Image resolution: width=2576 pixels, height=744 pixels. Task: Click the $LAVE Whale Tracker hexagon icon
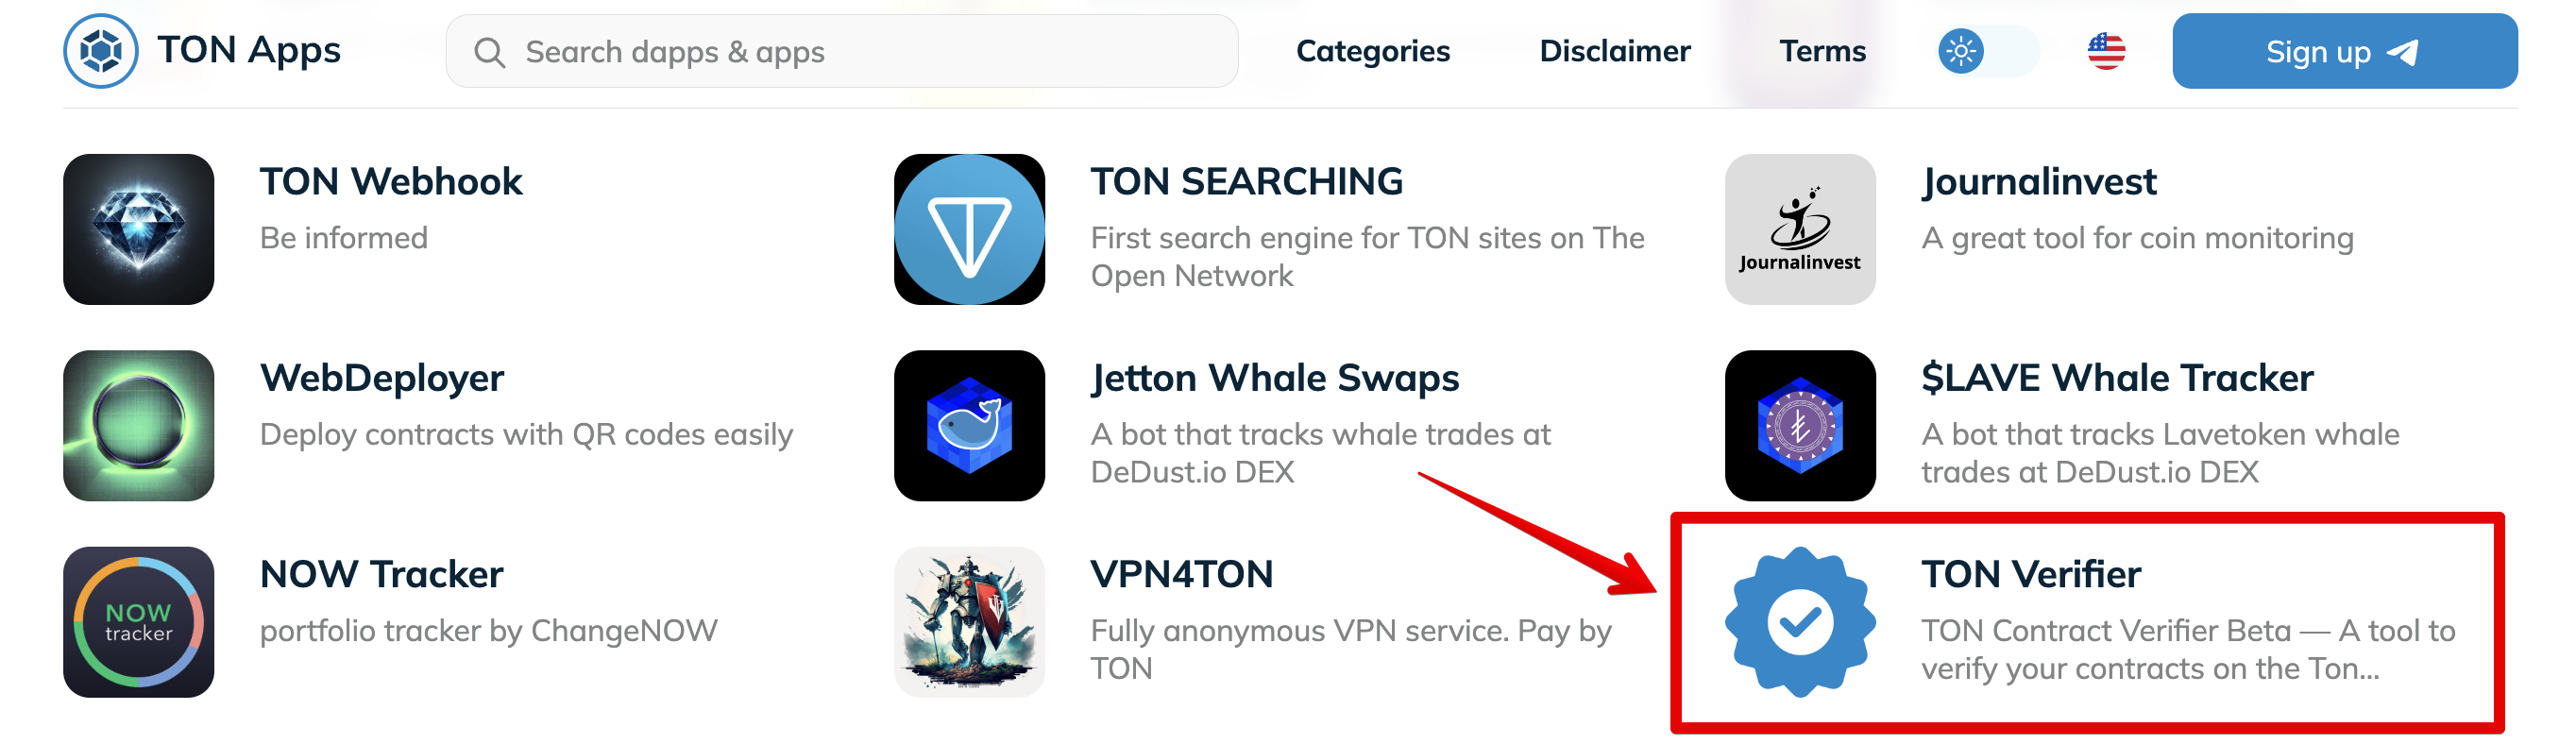pyautogui.click(x=1800, y=425)
